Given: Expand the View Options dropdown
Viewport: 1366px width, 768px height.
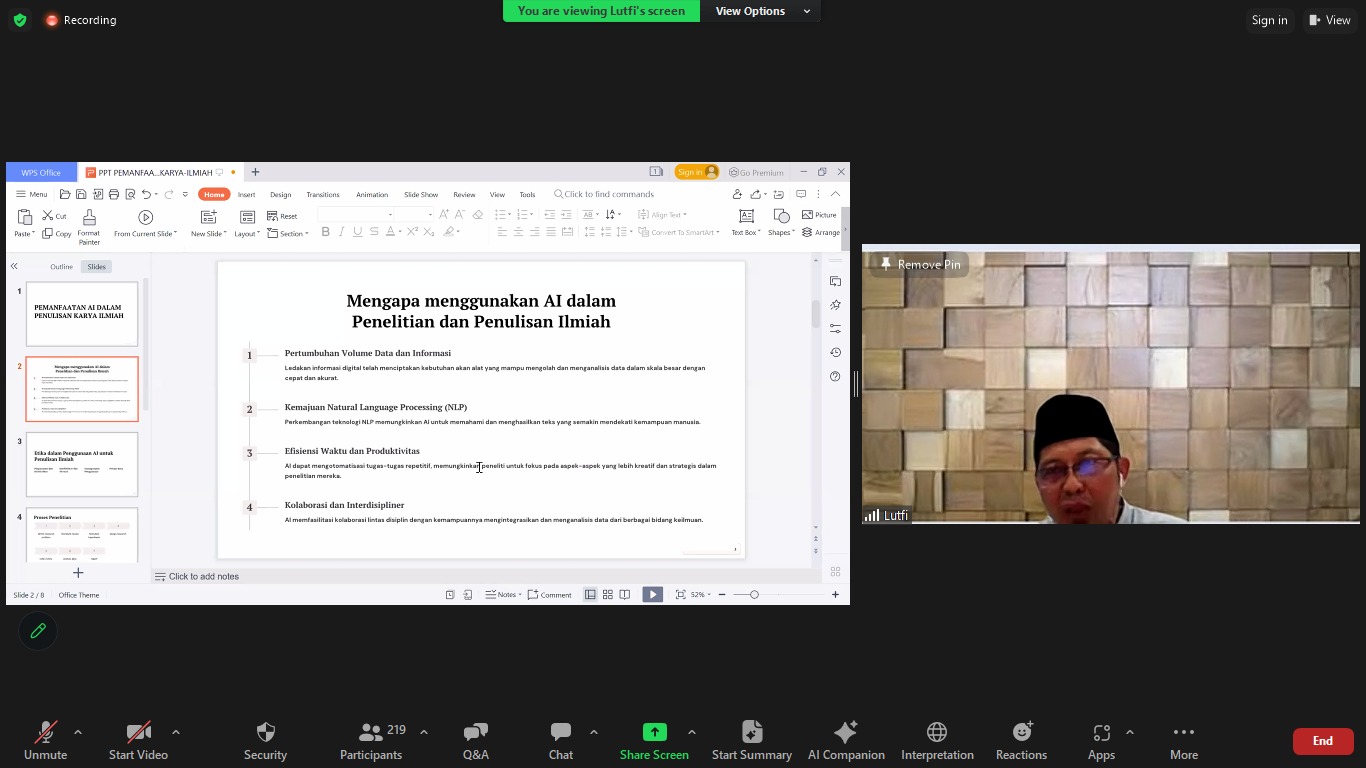Looking at the screenshot, I should (x=762, y=11).
